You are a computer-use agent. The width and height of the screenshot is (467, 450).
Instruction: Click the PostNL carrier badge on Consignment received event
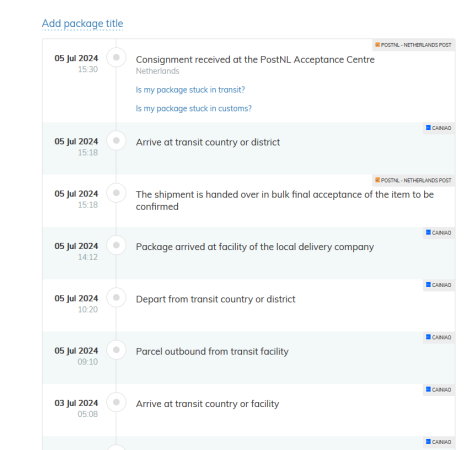(413, 45)
